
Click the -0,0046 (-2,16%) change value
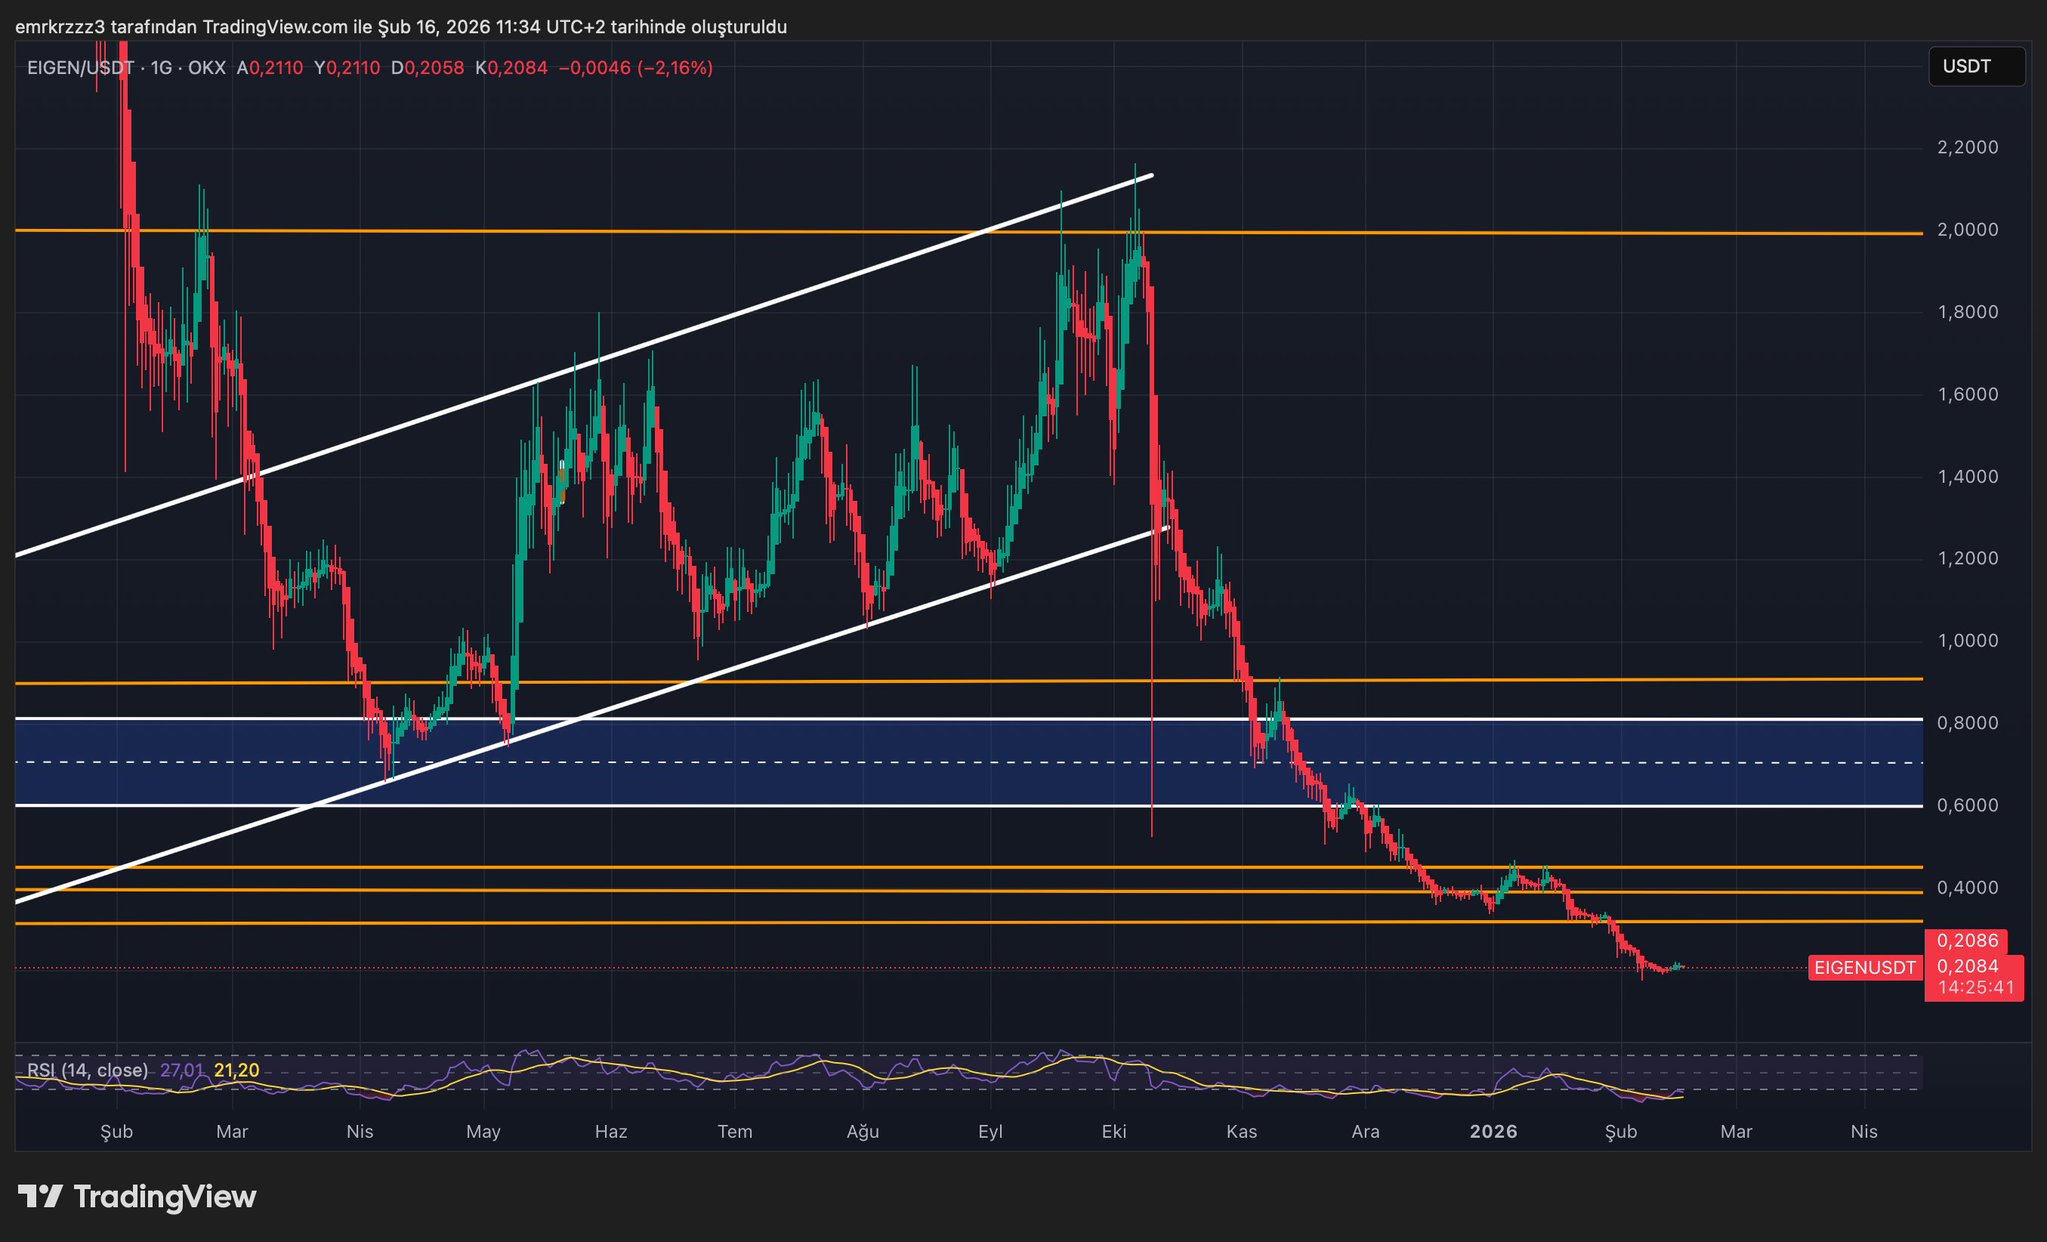point(635,68)
